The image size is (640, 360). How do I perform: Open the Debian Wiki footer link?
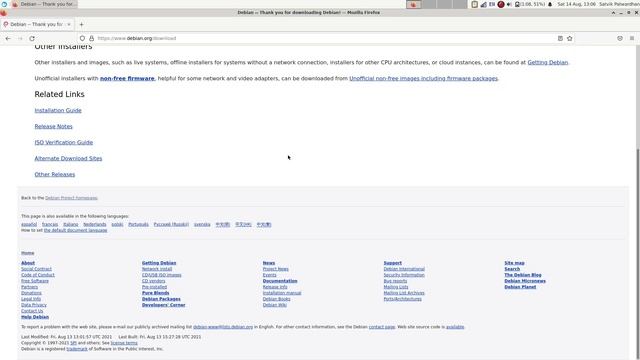[x=275, y=305]
